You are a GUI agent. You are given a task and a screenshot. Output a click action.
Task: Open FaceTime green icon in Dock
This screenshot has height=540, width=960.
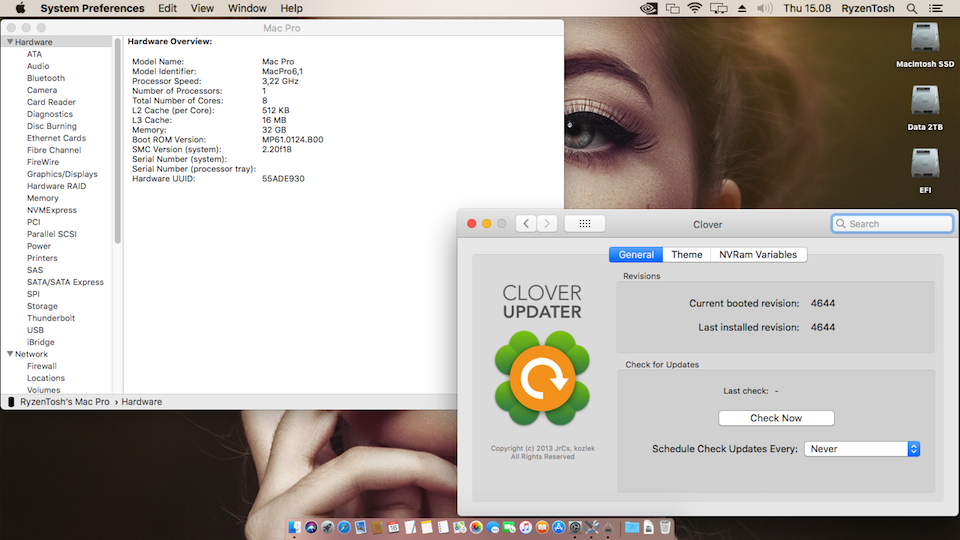[509, 527]
